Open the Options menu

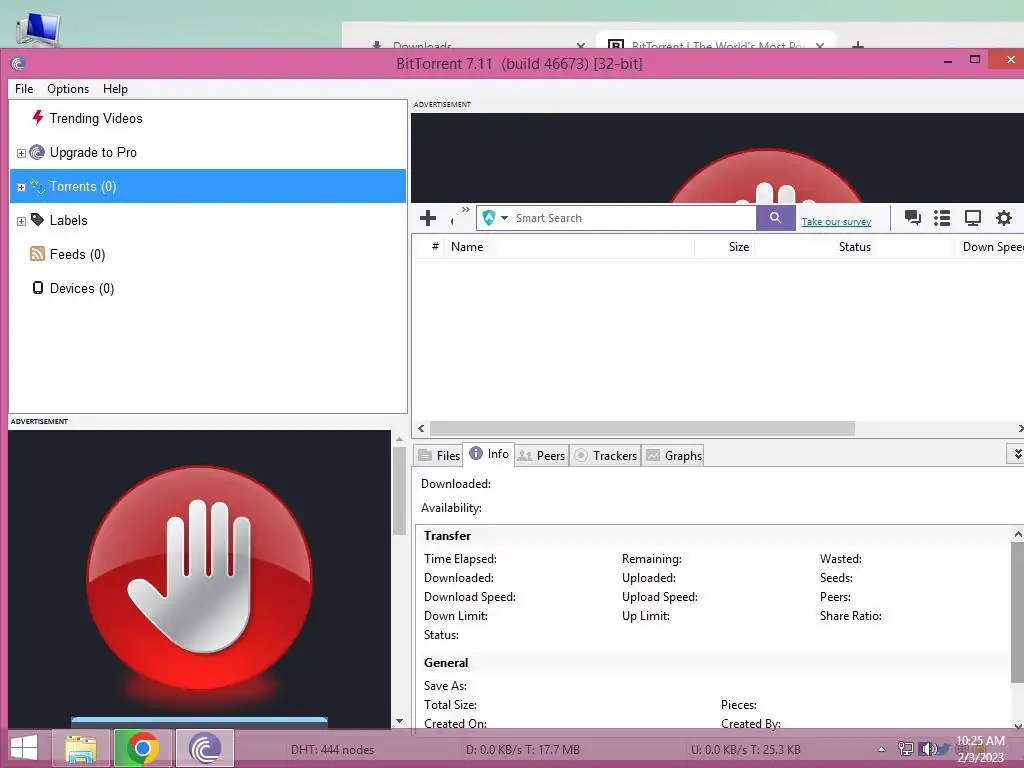pyautogui.click(x=68, y=89)
